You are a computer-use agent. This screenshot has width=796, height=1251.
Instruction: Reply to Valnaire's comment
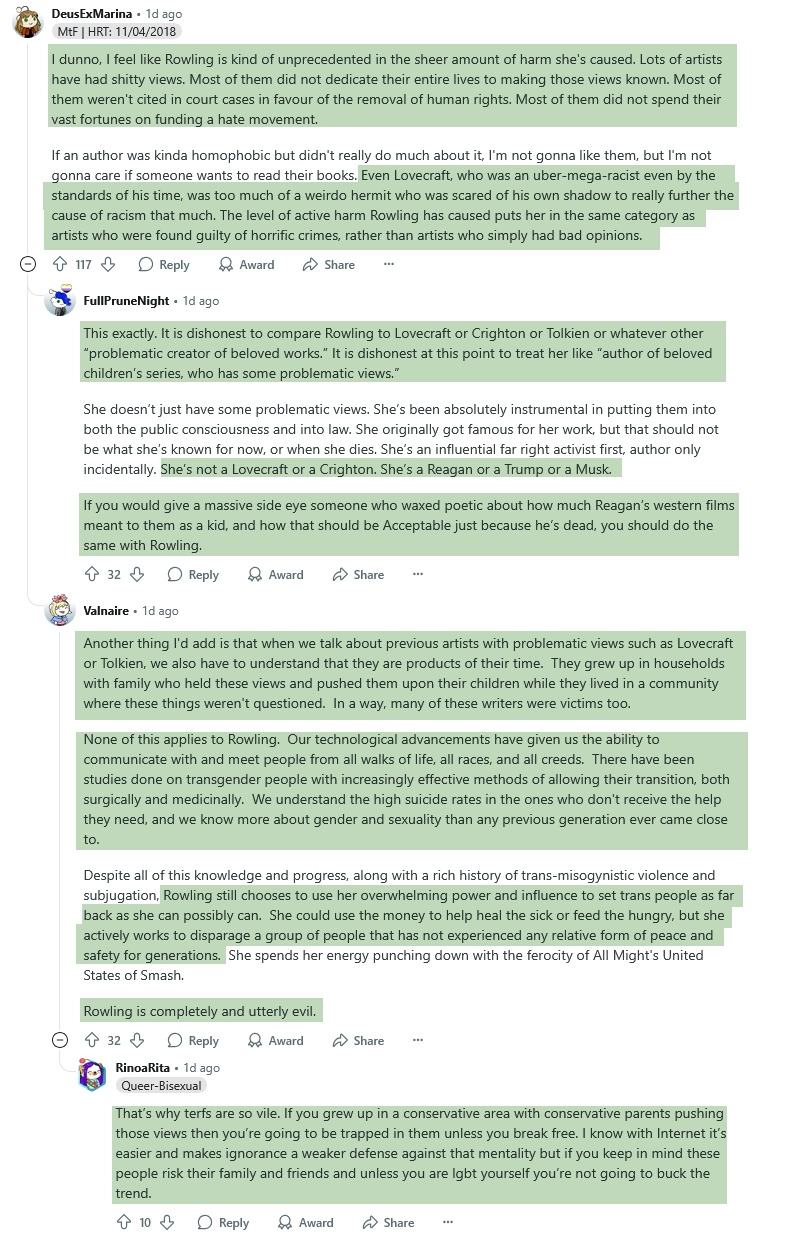click(193, 1041)
